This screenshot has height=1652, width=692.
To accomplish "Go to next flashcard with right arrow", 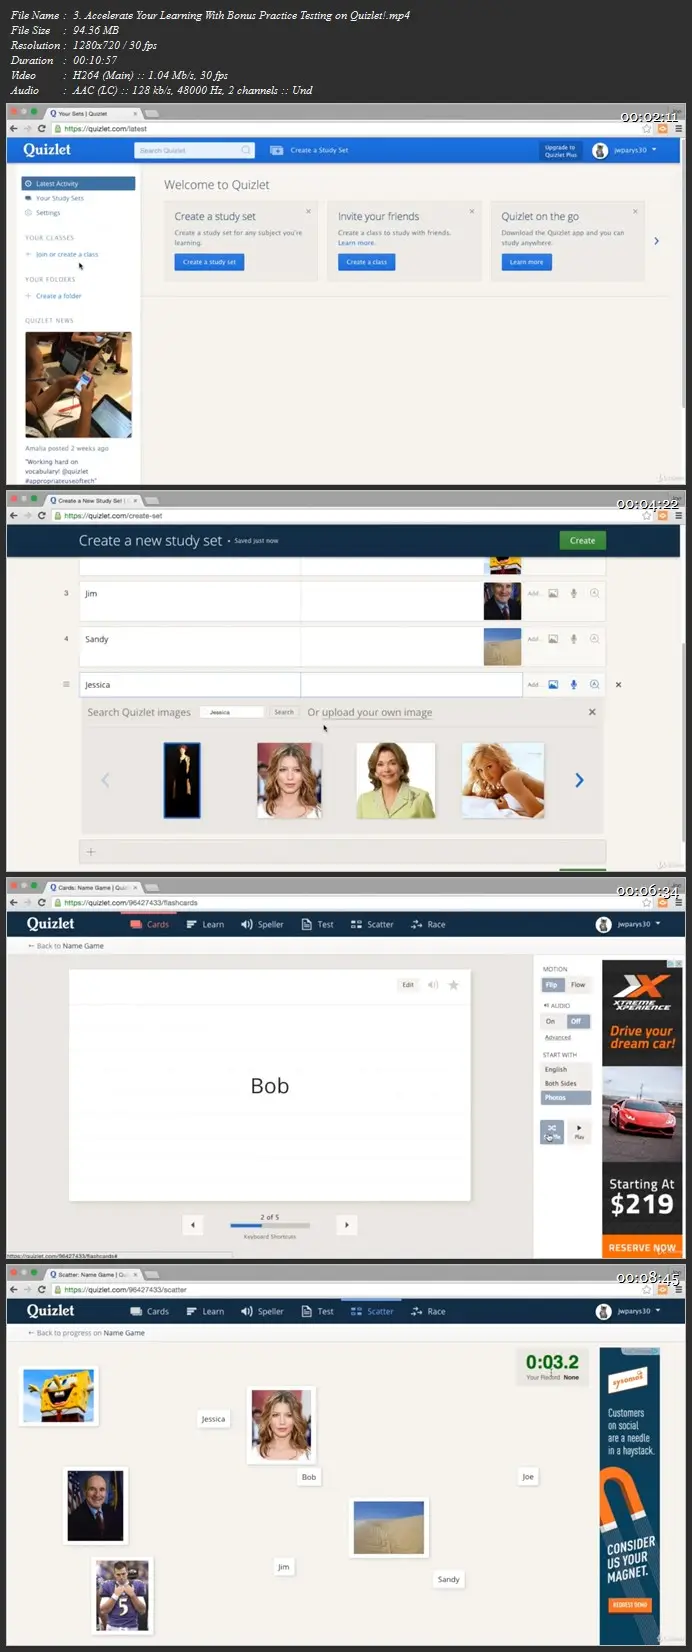I will 346,1225.
